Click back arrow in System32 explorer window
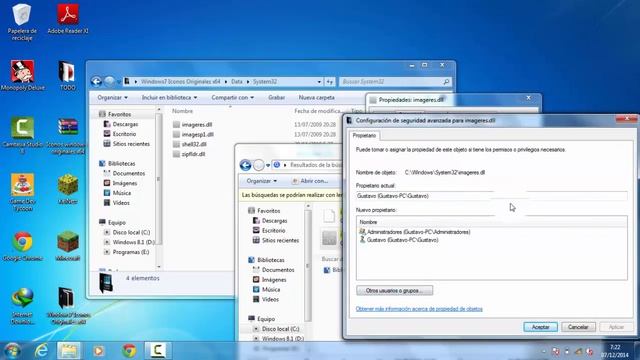The height and width of the screenshot is (360, 640). coord(96,82)
